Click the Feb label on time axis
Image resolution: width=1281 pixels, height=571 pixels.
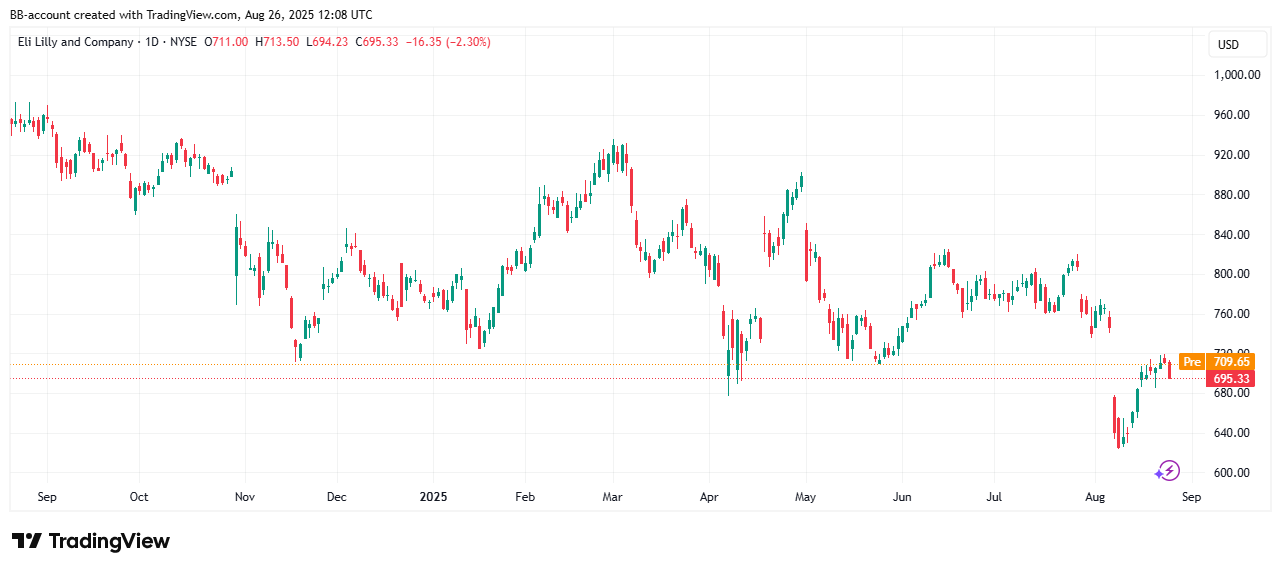pos(527,496)
